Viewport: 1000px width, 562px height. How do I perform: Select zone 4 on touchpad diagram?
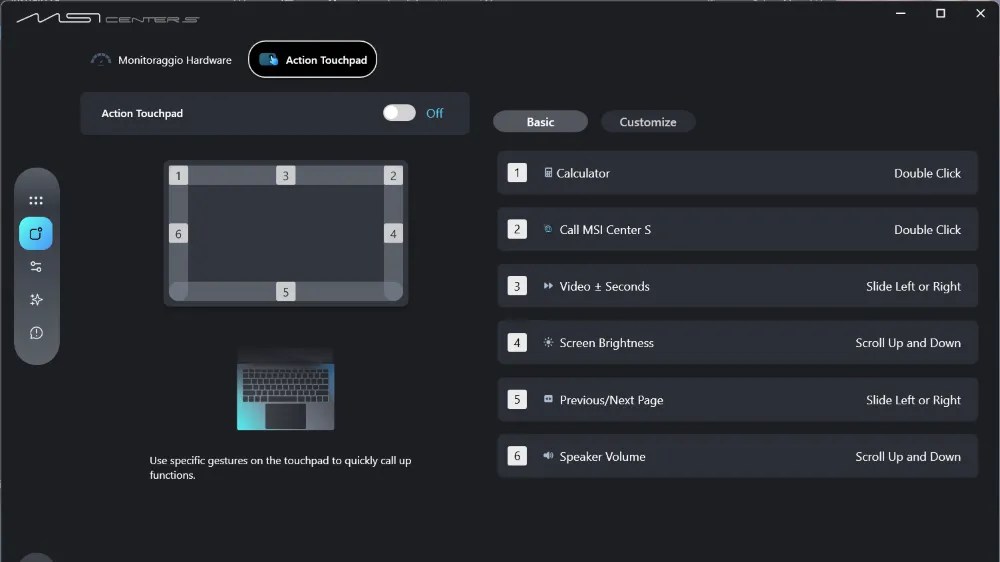point(393,233)
